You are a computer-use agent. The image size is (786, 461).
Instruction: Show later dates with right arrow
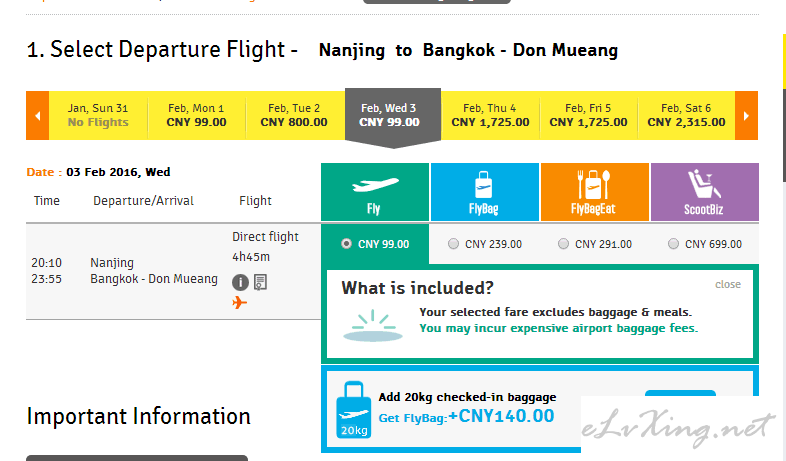[746, 116]
